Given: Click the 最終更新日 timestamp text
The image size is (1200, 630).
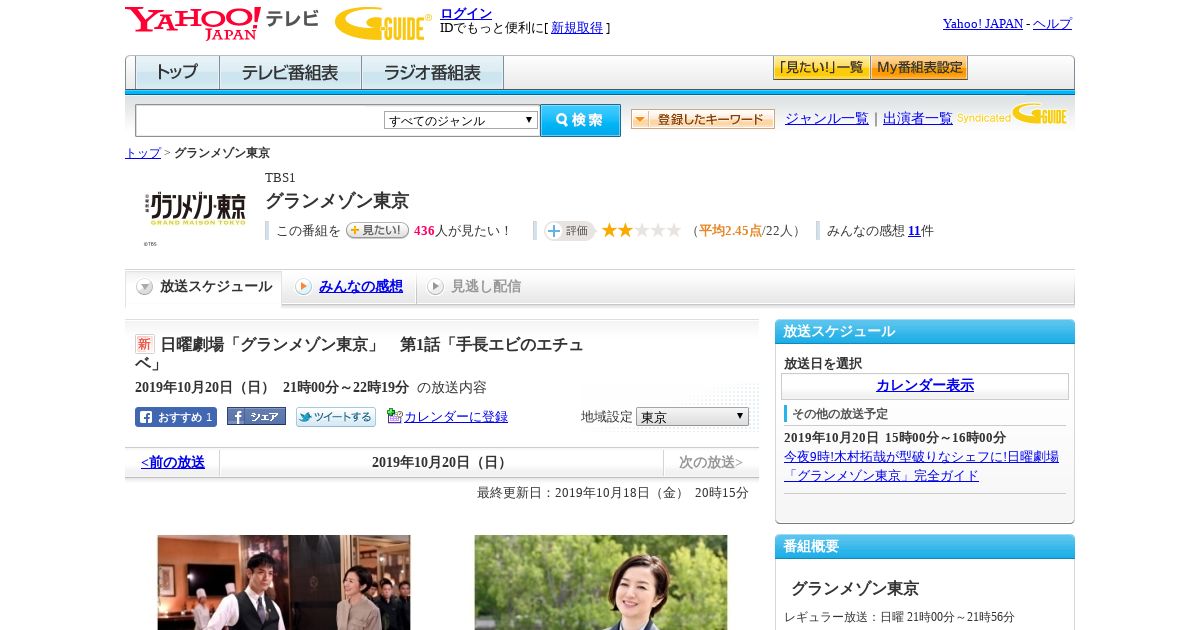Looking at the screenshot, I should click(613, 493).
